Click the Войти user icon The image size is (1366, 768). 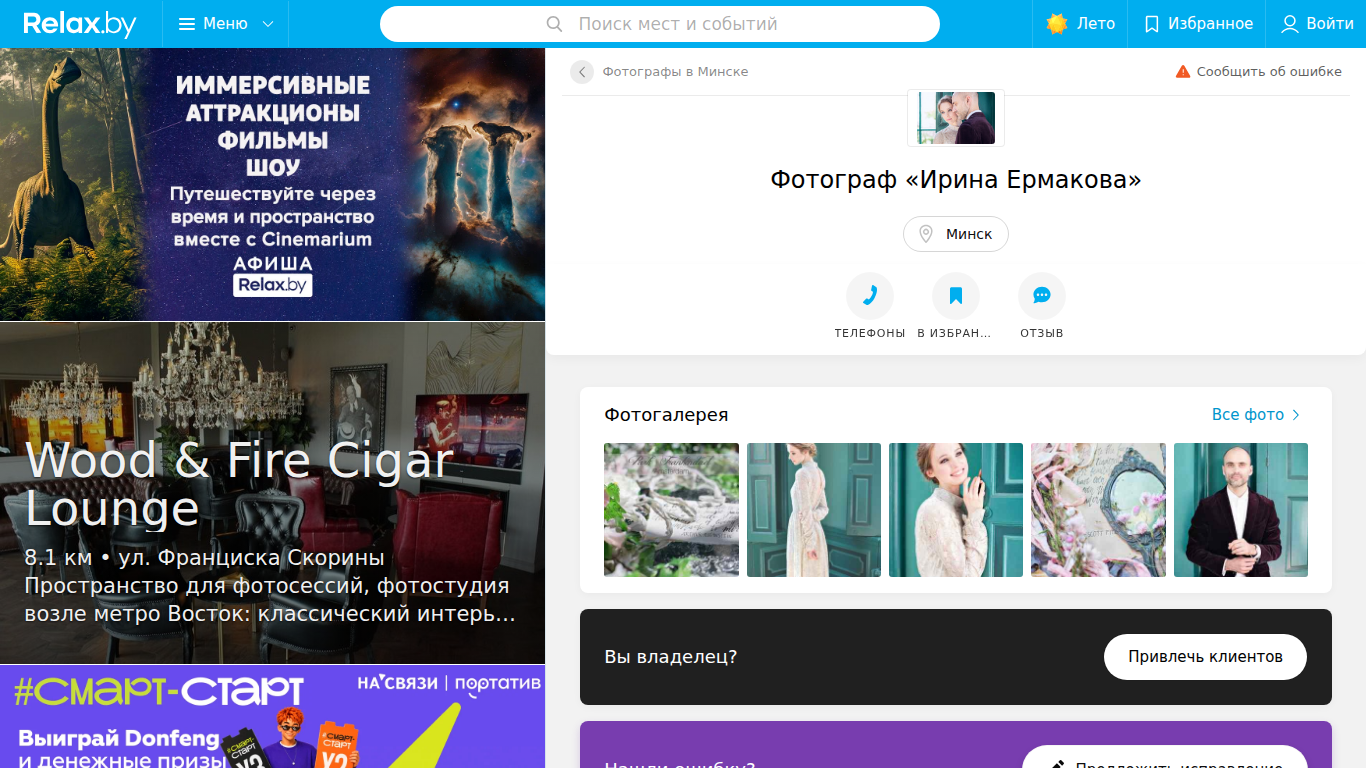[1290, 24]
